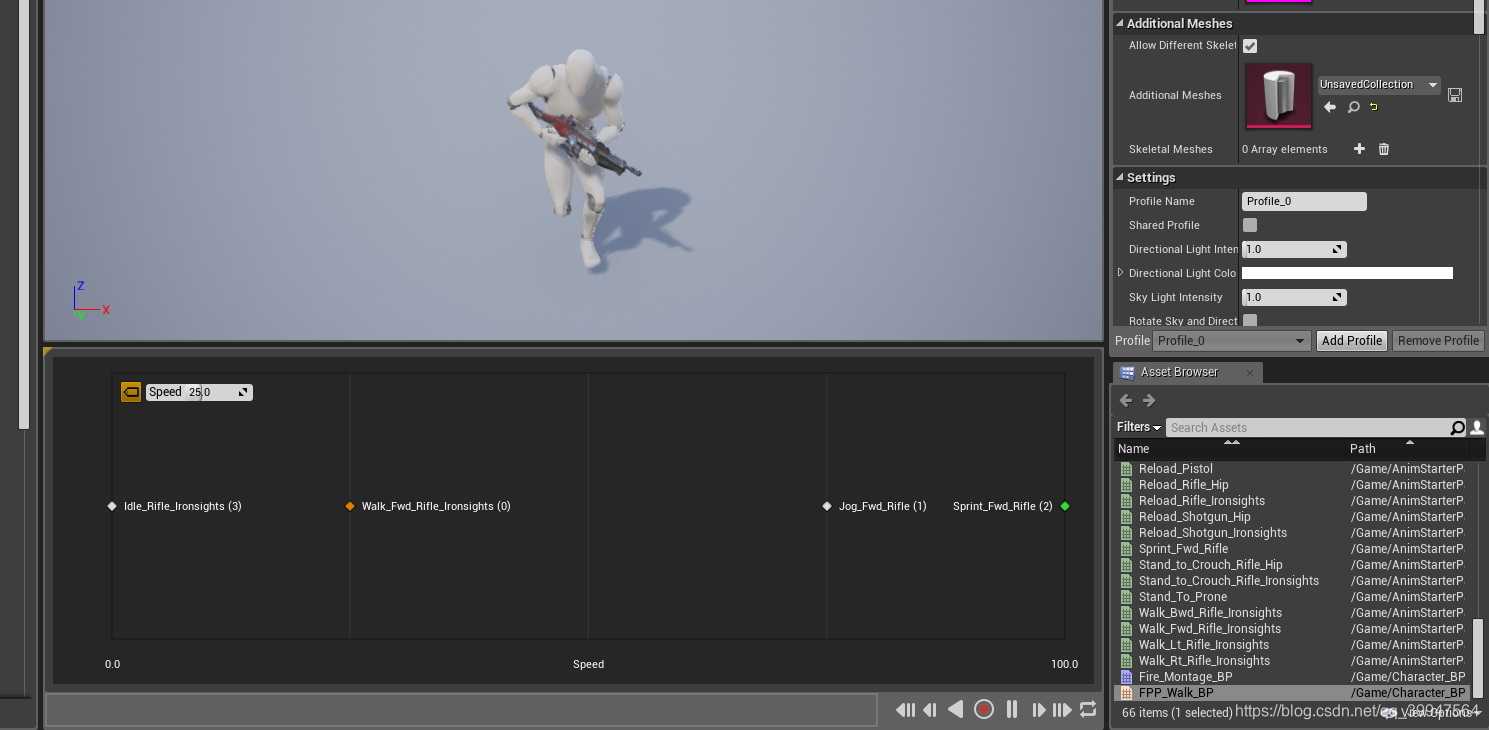Select the Walk_Fwd_Rifle_Ironsights sample point
The height and width of the screenshot is (730, 1489).
point(350,506)
